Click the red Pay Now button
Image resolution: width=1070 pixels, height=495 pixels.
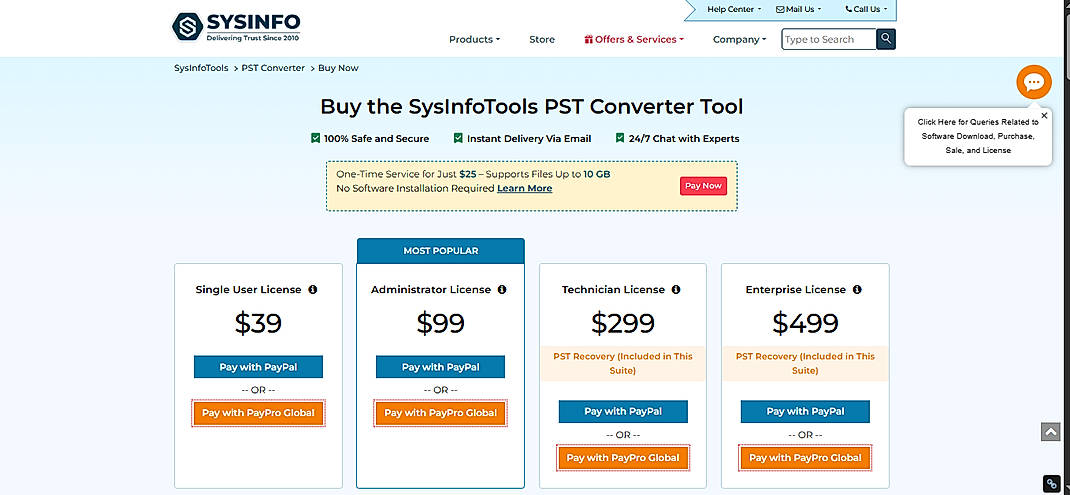coord(703,186)
